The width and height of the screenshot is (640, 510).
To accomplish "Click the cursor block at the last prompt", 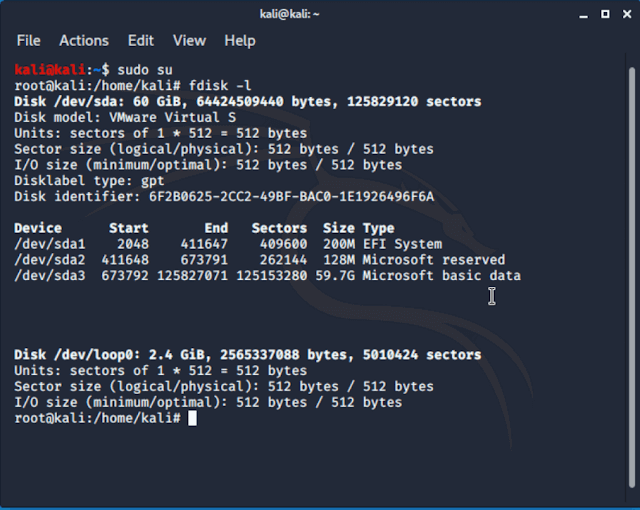I will tap(192, 418).
